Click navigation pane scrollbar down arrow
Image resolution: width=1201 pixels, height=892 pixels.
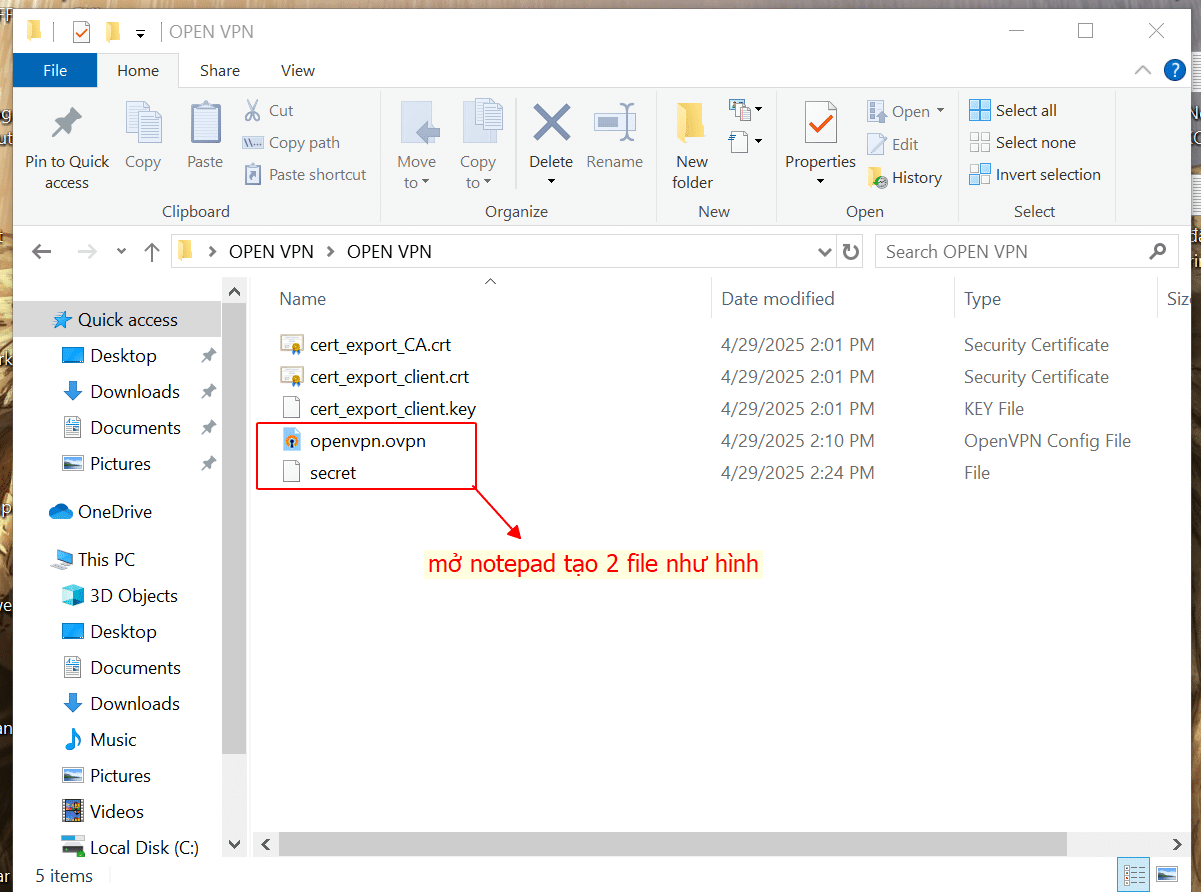[234, 845]
